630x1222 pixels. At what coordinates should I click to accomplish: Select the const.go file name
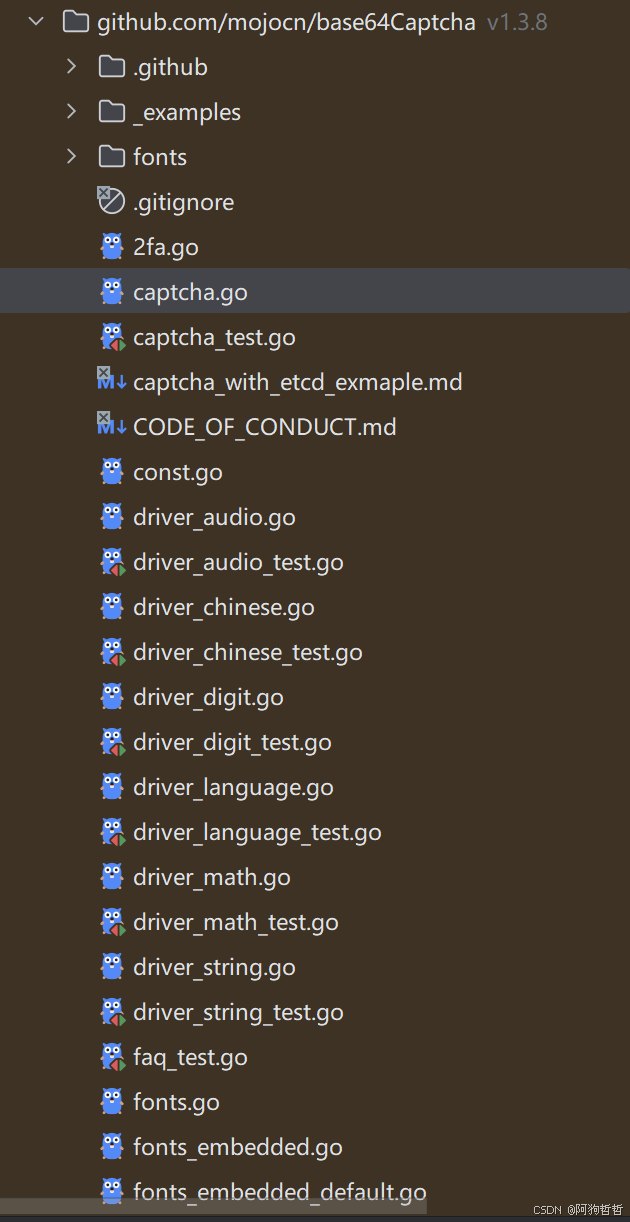click(x=178, y=472)
